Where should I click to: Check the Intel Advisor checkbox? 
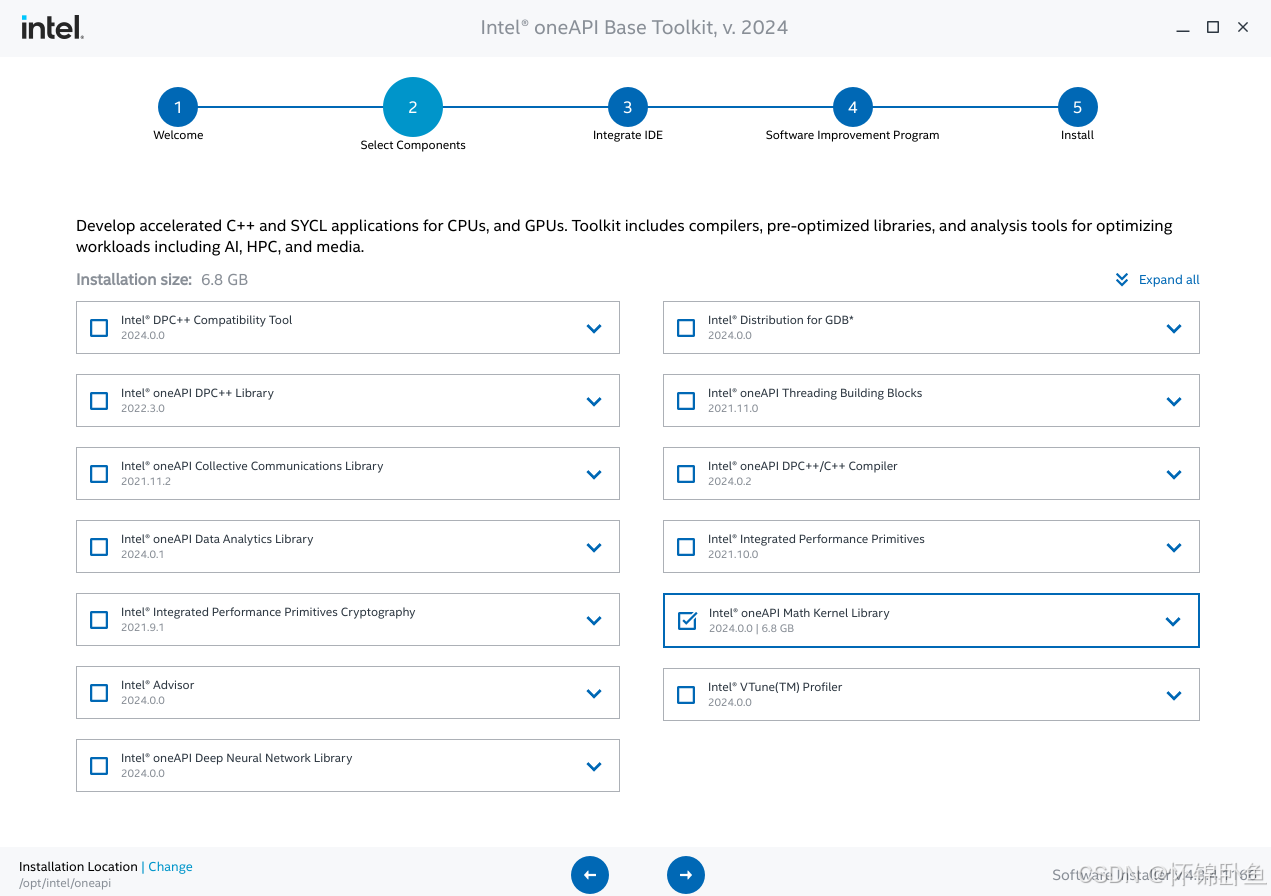pos(99,693)
